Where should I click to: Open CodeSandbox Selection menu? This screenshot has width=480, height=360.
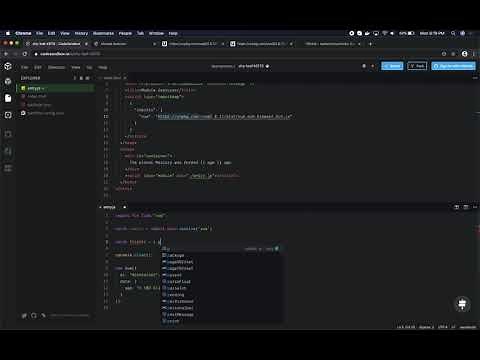(x=56, y=67)
